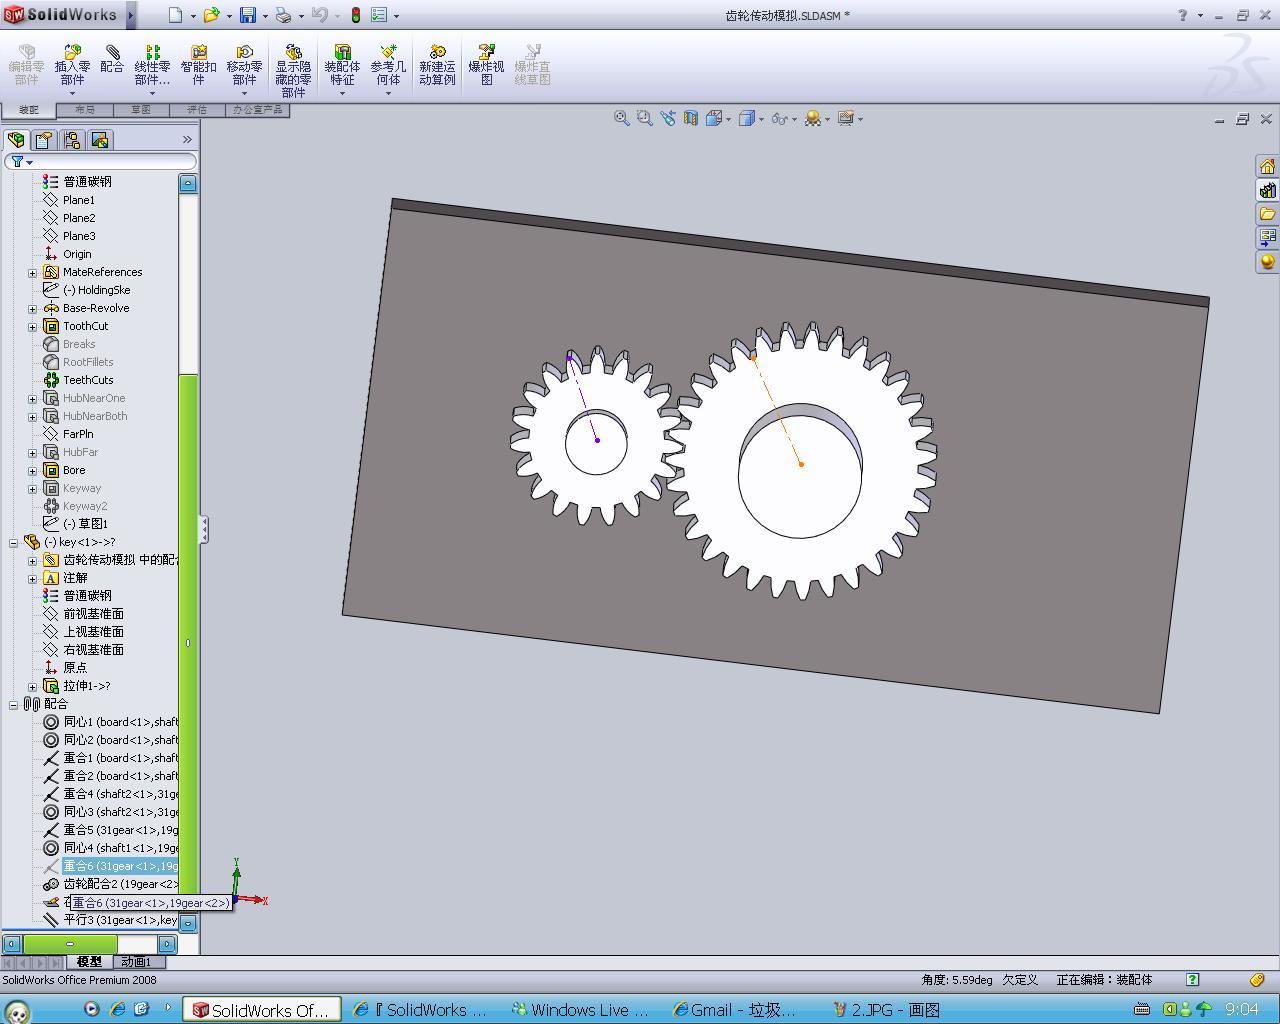Switch to FeatureManager design tree tab
The height and width of the screenshot is (1024, 1280).
tap(16, 140)
